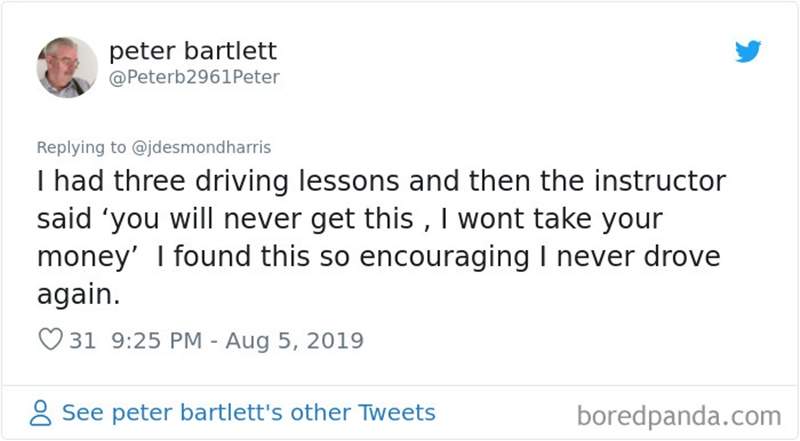Open the @Peterb2961Peter handle
The height and width of the screenshot is (441, 800).
tap(194, 78)
